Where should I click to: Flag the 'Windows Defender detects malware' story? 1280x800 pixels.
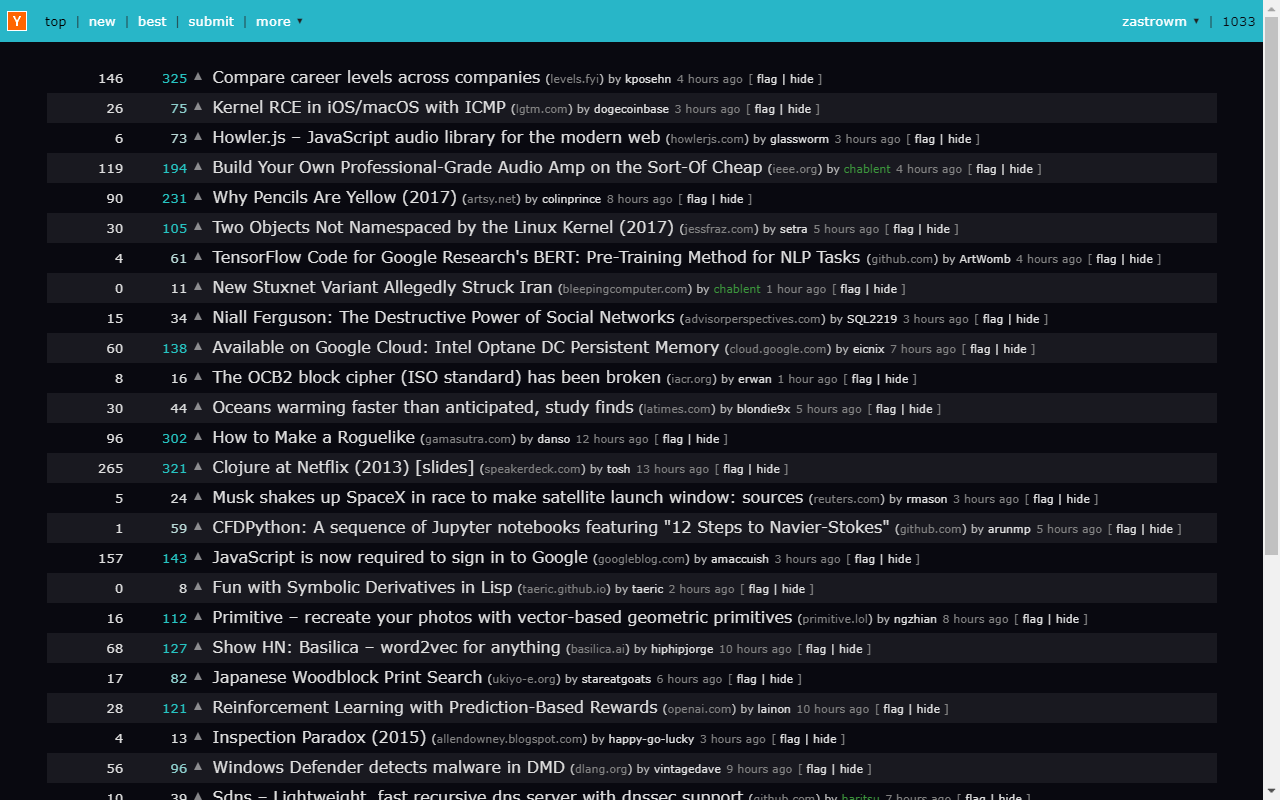816,769
